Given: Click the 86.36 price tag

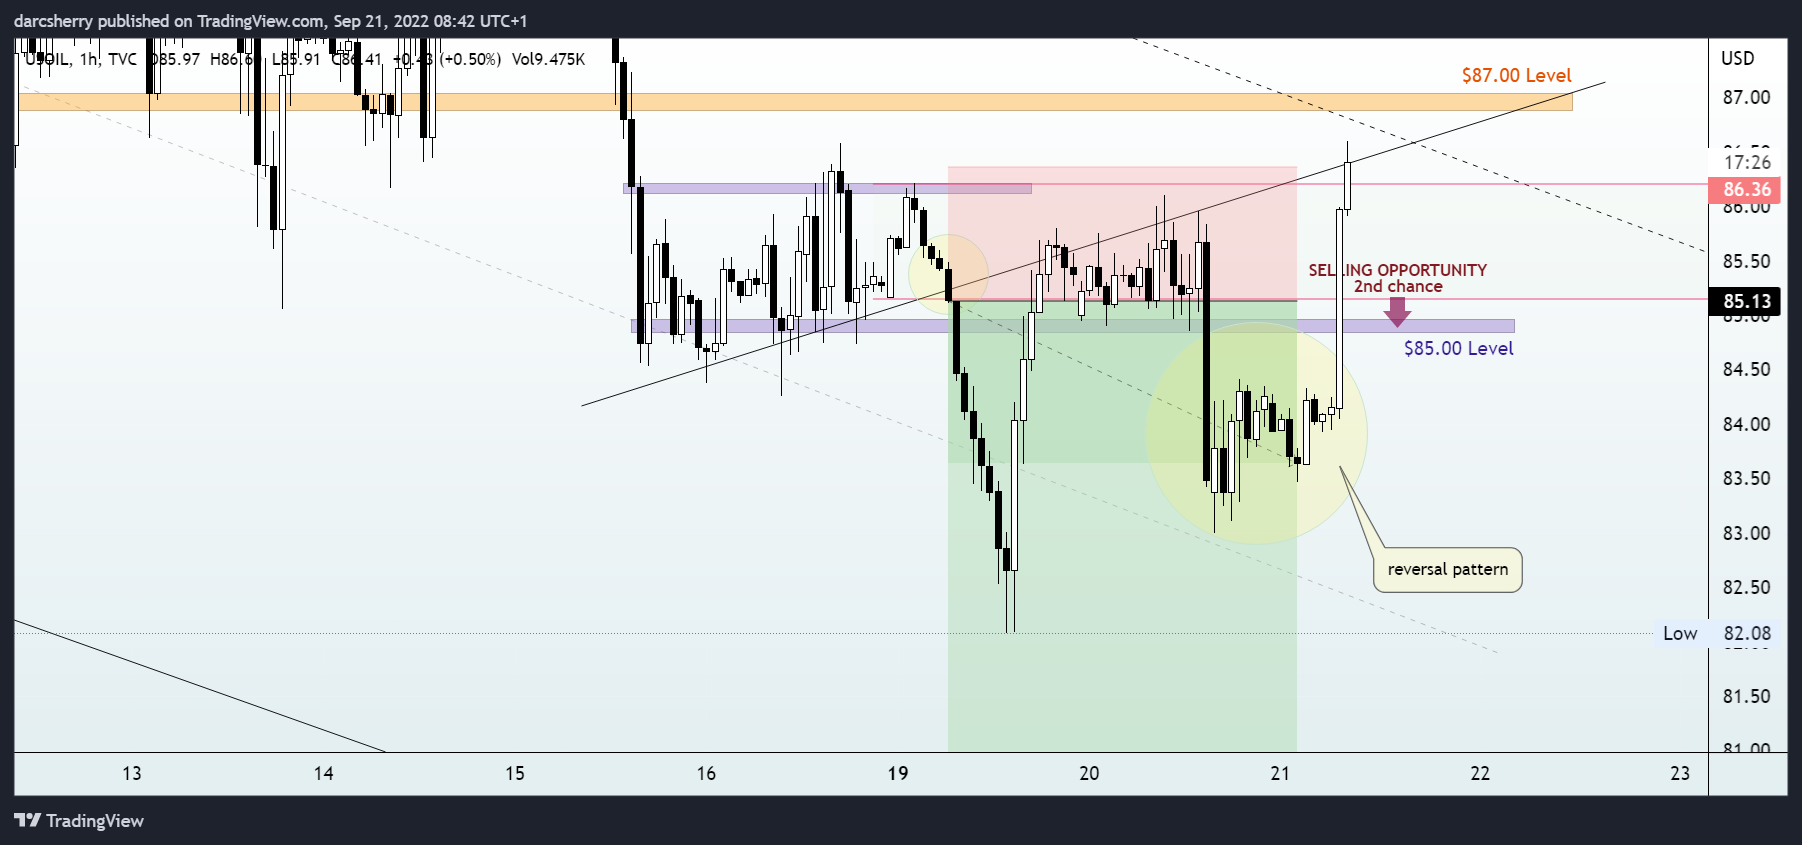Looking at the screenshot, I should [x=1746, y=190].
